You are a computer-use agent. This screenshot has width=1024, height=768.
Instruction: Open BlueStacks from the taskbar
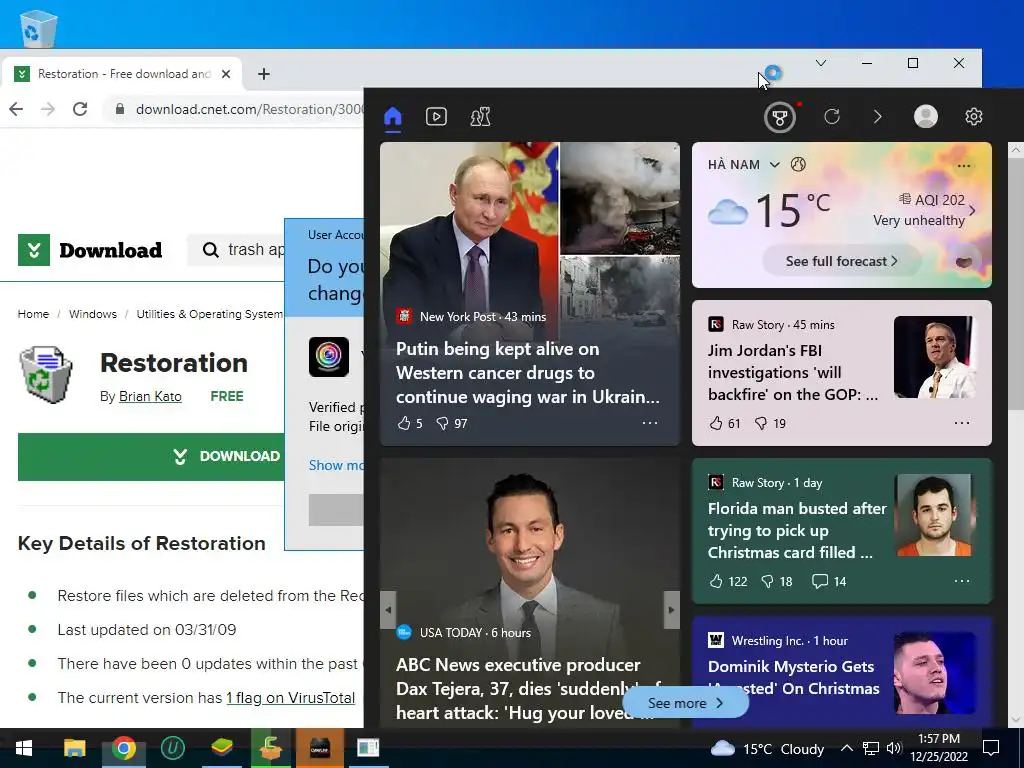point(221,748)
